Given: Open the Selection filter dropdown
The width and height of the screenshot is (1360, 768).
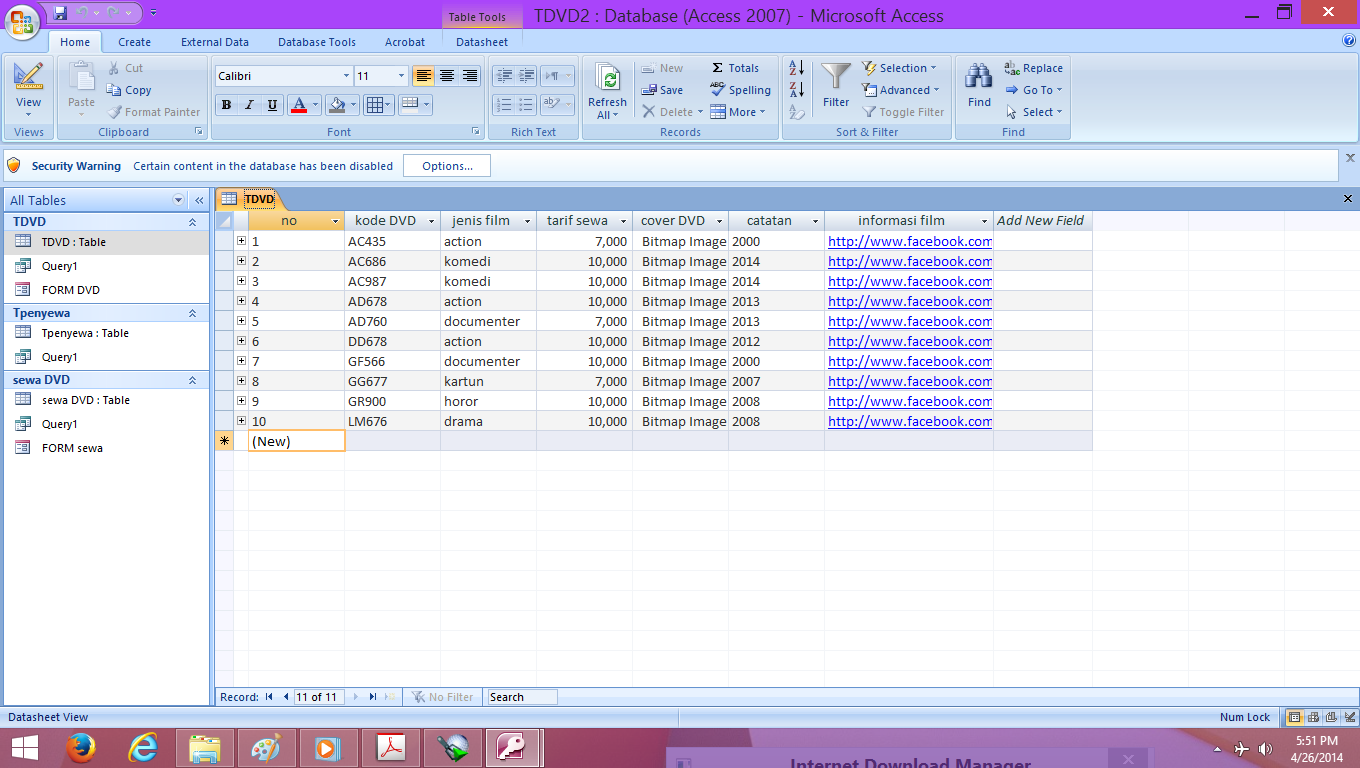Looking at the screenshot, I should [x=900, y=68].
